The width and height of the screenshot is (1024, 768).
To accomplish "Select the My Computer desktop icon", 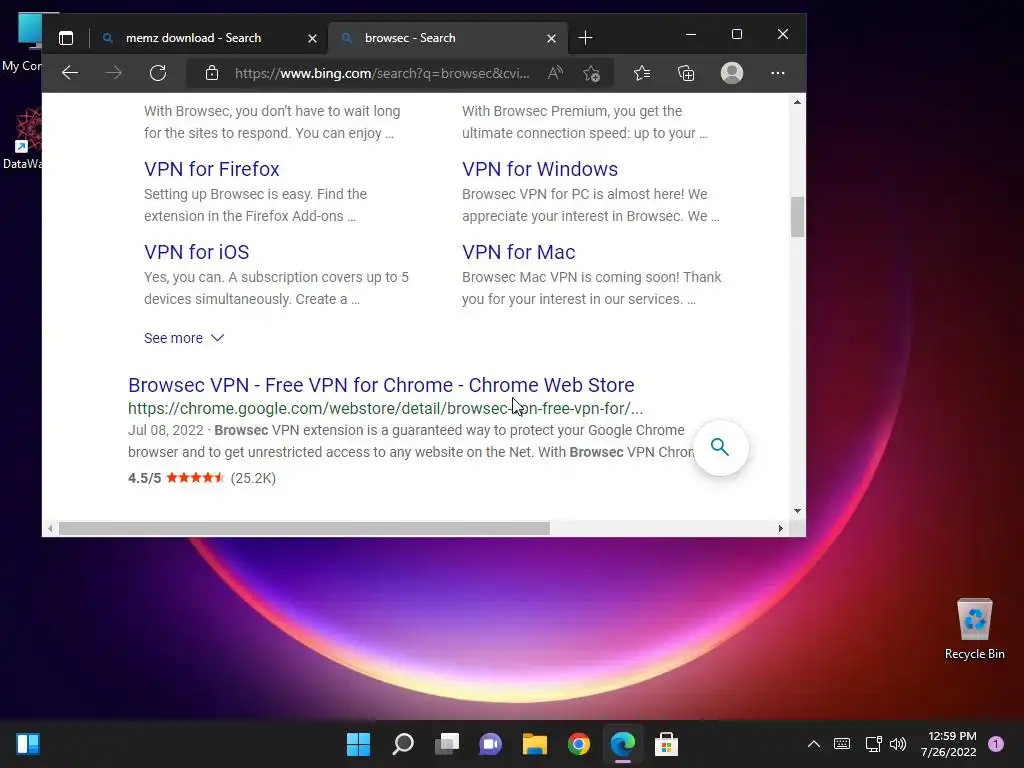I will click(23, 43).
